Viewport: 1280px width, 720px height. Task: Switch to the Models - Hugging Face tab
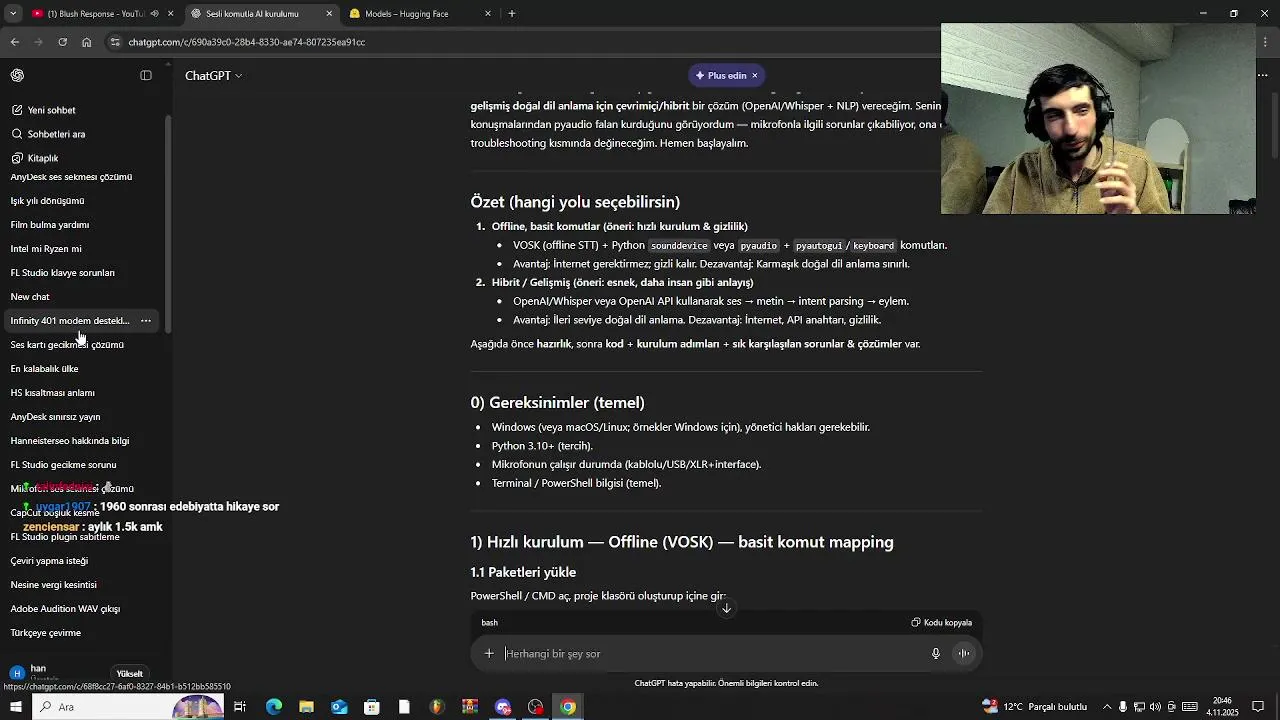(x=420, y=14)
